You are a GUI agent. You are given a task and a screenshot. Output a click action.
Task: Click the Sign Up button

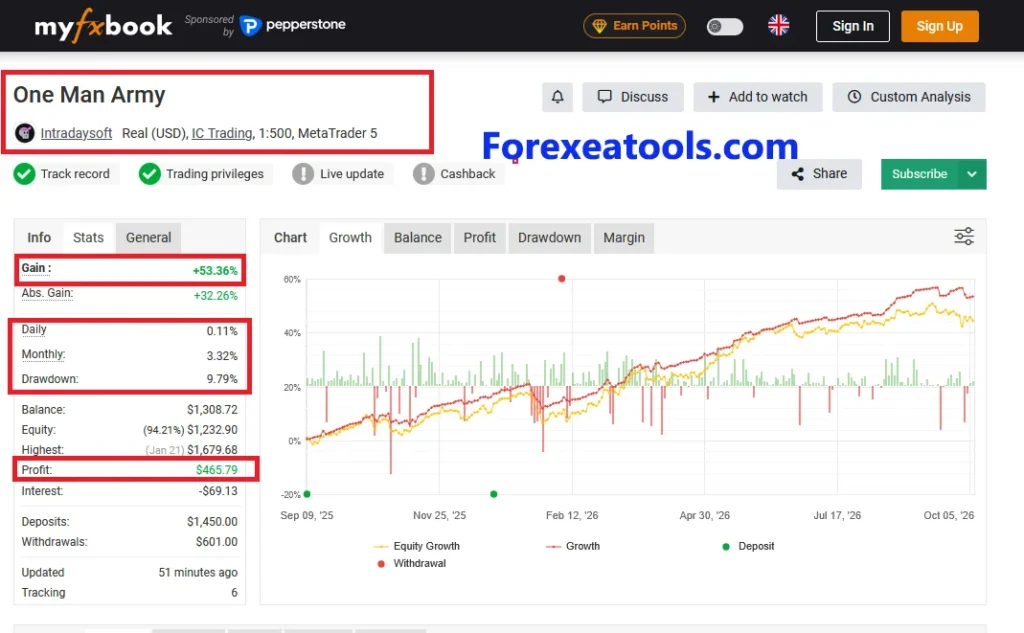[x=939, y=26]
